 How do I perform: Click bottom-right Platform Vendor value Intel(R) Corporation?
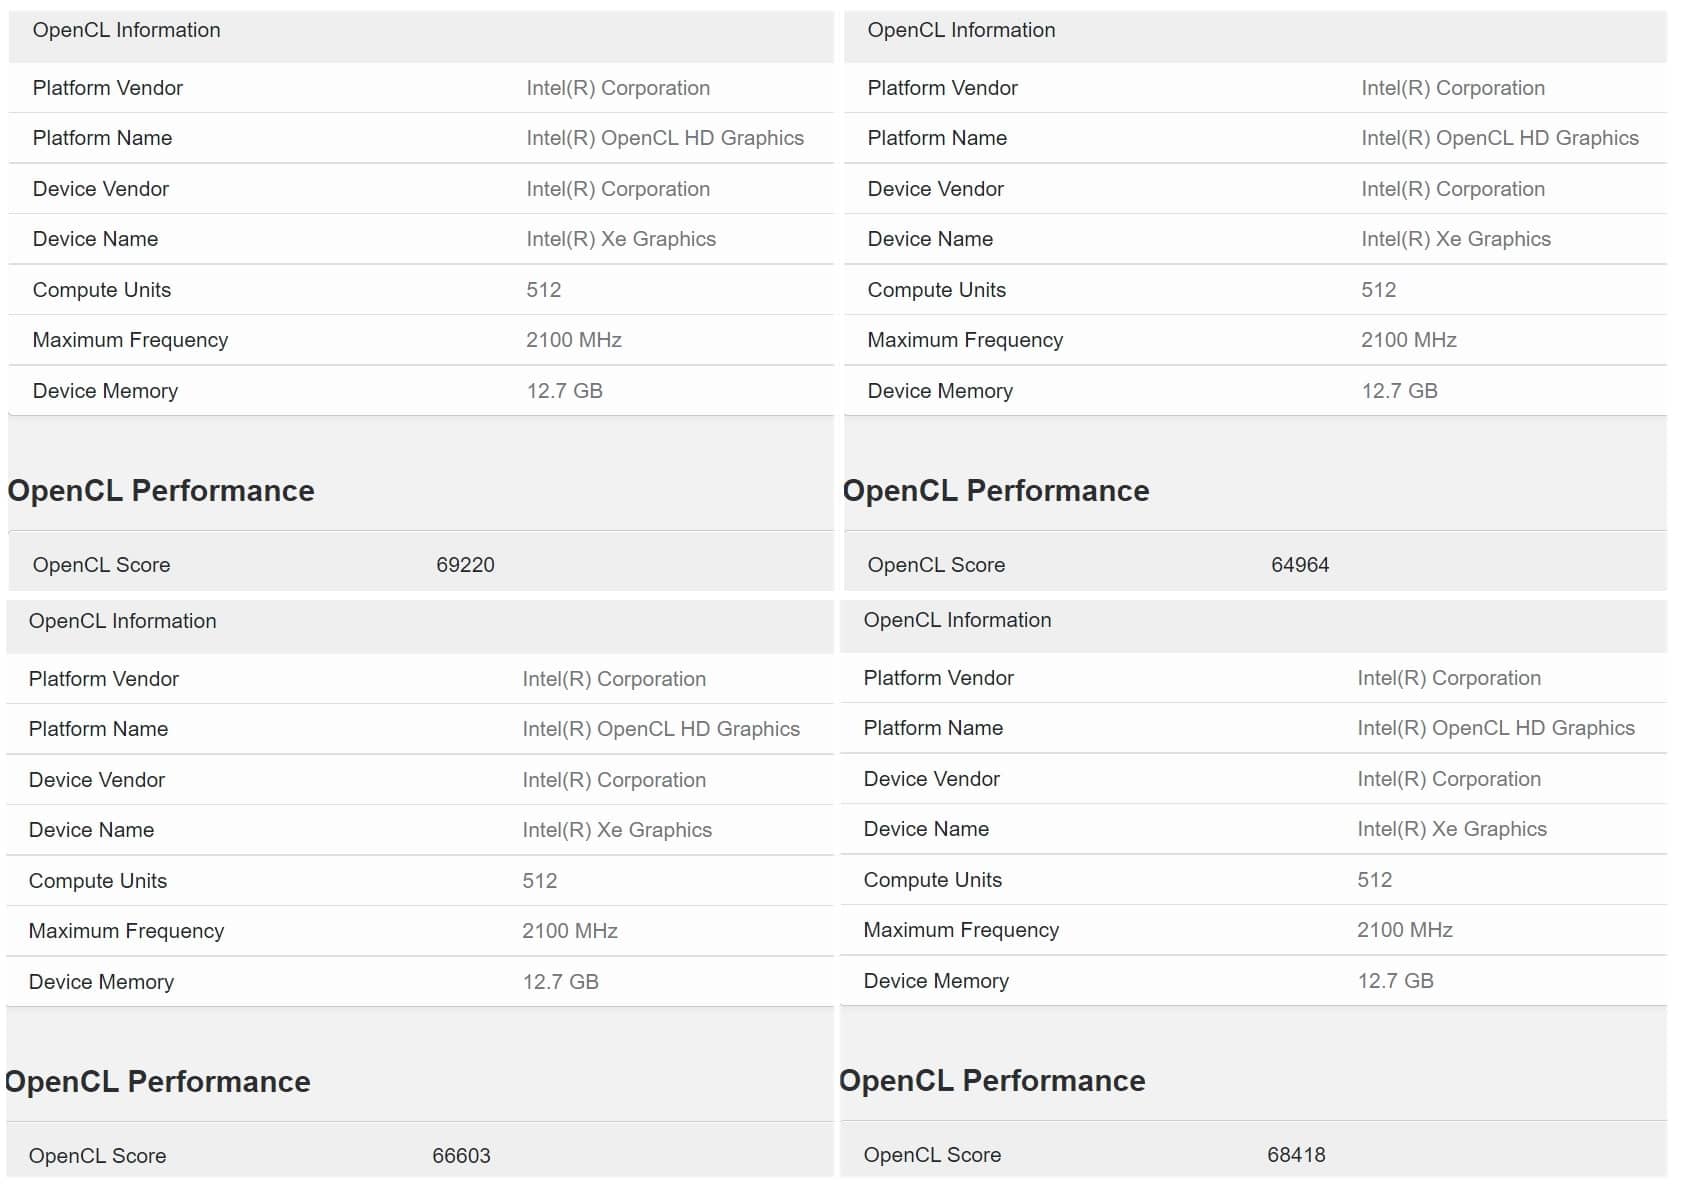[1449, 678]
